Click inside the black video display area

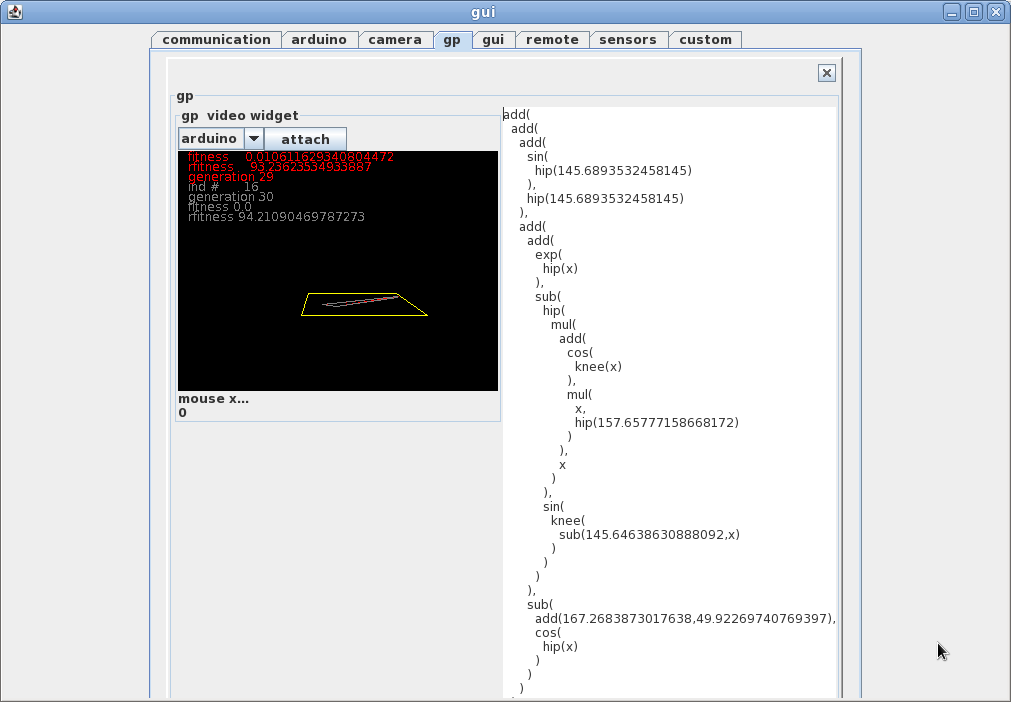click(338, 271)
